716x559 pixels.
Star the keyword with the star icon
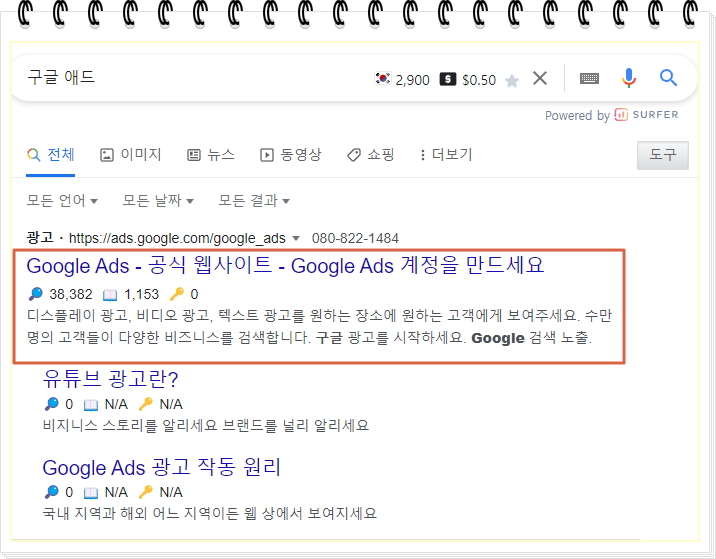512,81
